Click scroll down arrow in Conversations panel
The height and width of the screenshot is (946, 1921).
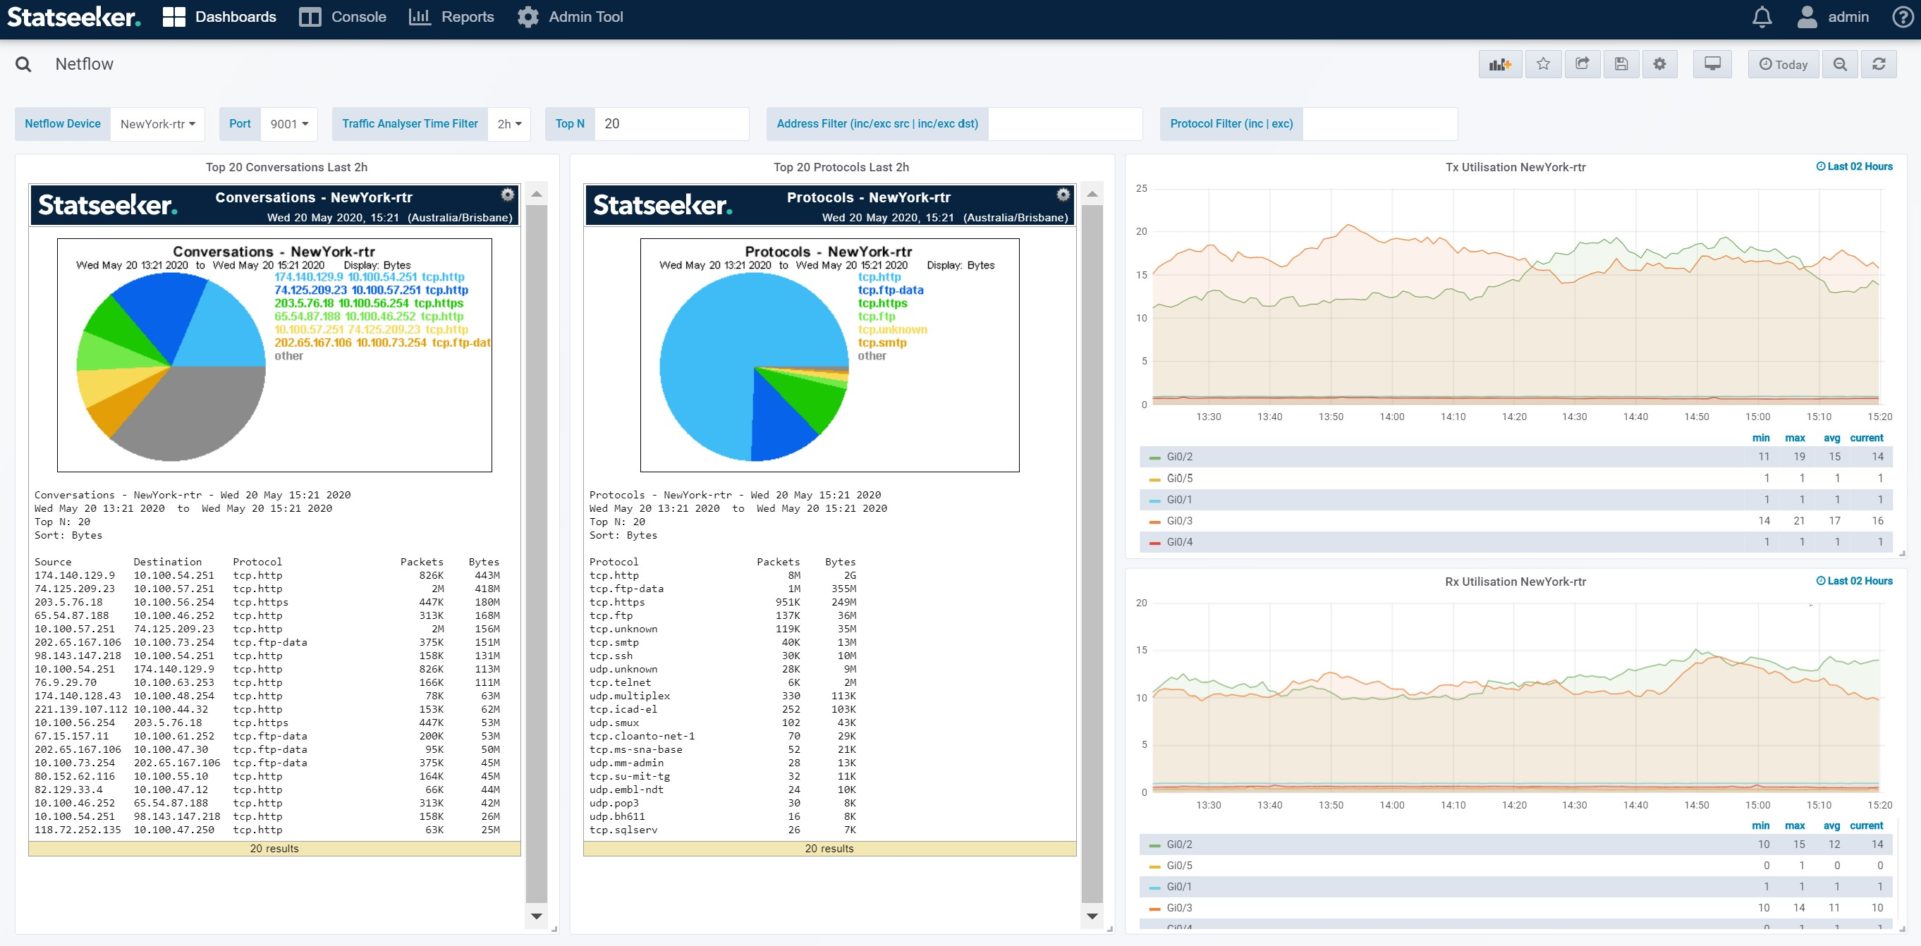pos(537,916)
